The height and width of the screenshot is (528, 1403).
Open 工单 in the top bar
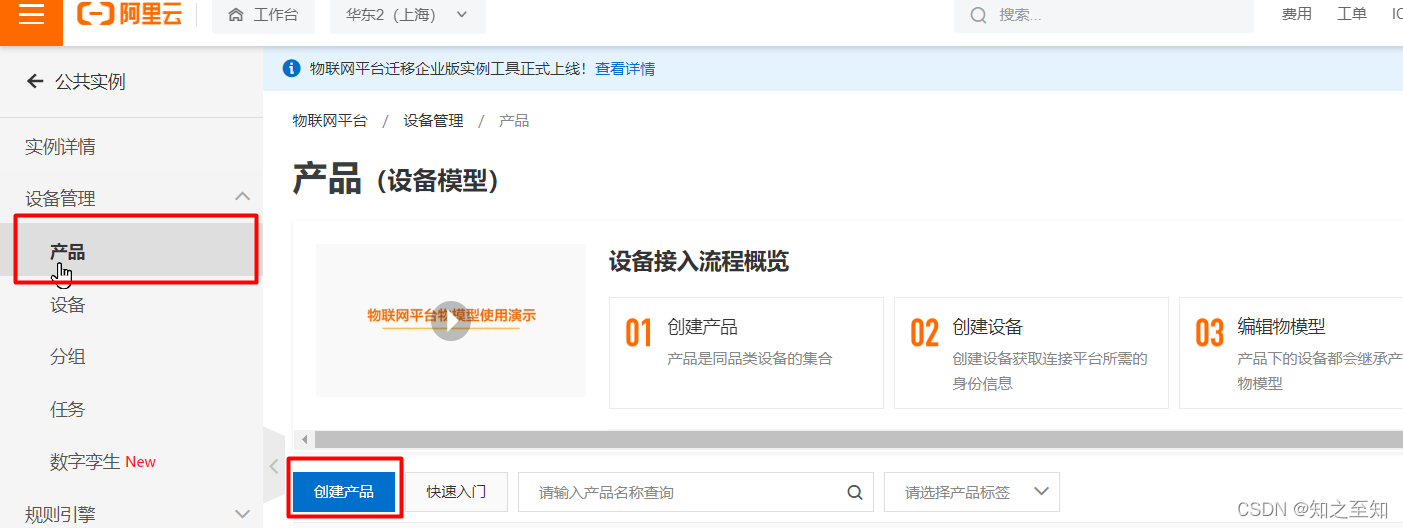click(1352, 14)
